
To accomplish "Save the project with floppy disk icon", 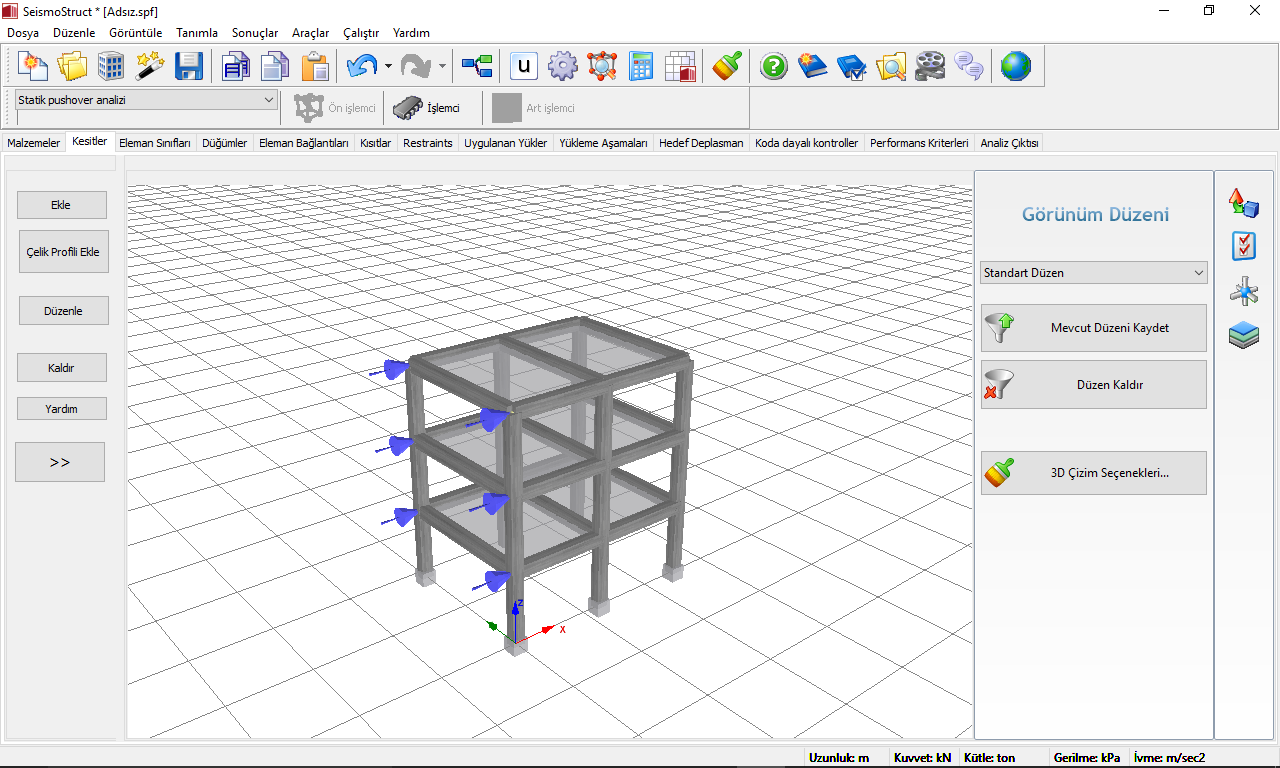I will 189,66.
